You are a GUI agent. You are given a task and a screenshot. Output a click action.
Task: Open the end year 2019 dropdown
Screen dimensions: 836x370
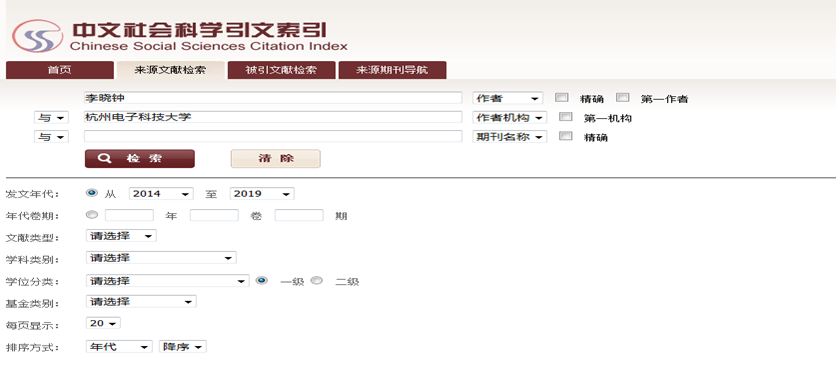coord(262,194)
